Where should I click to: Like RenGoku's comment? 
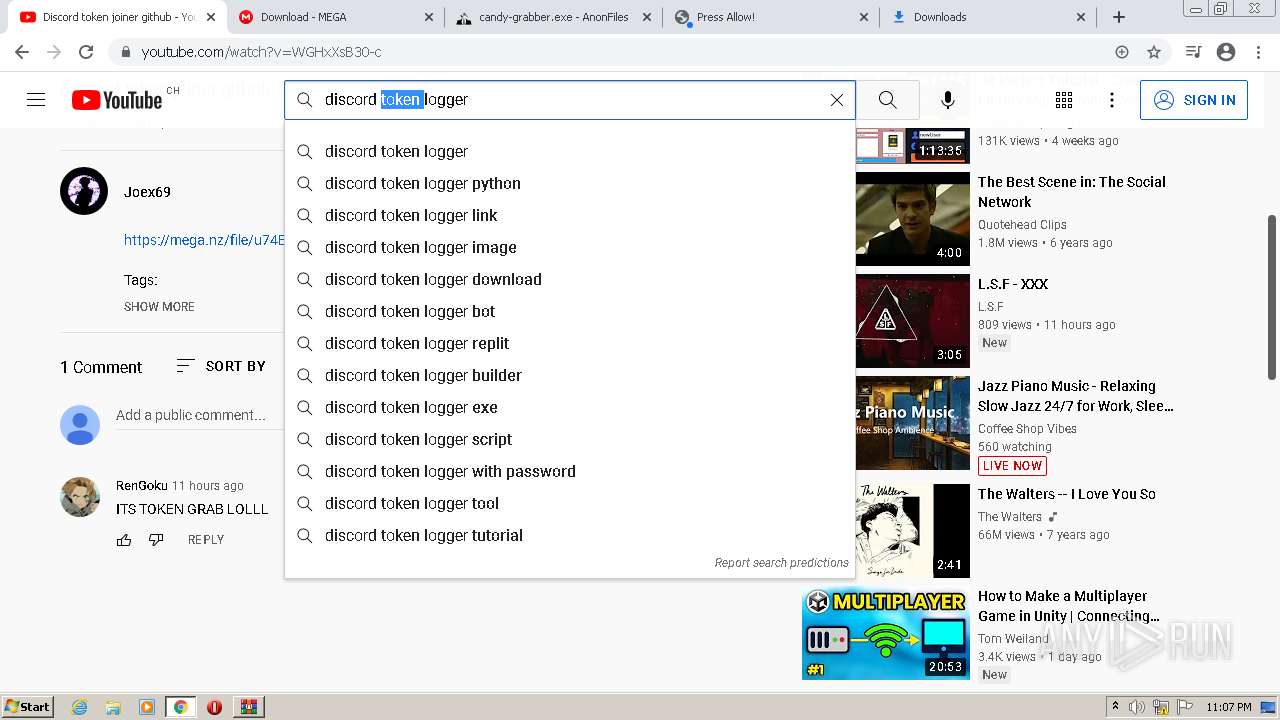click(124, 540)
